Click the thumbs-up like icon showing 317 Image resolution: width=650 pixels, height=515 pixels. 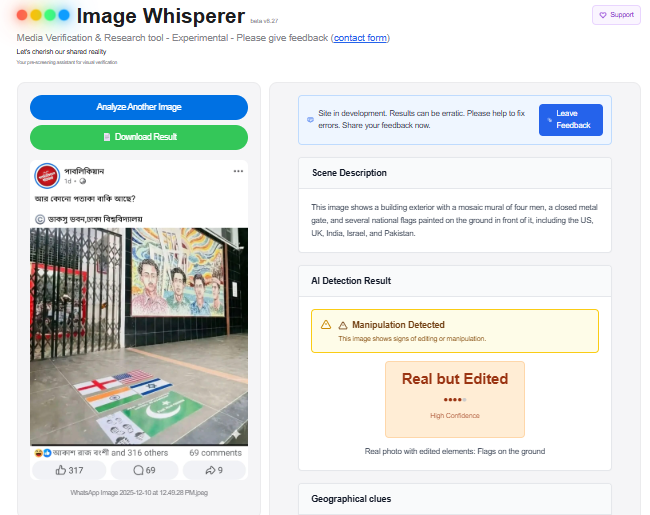click(61, 470)
